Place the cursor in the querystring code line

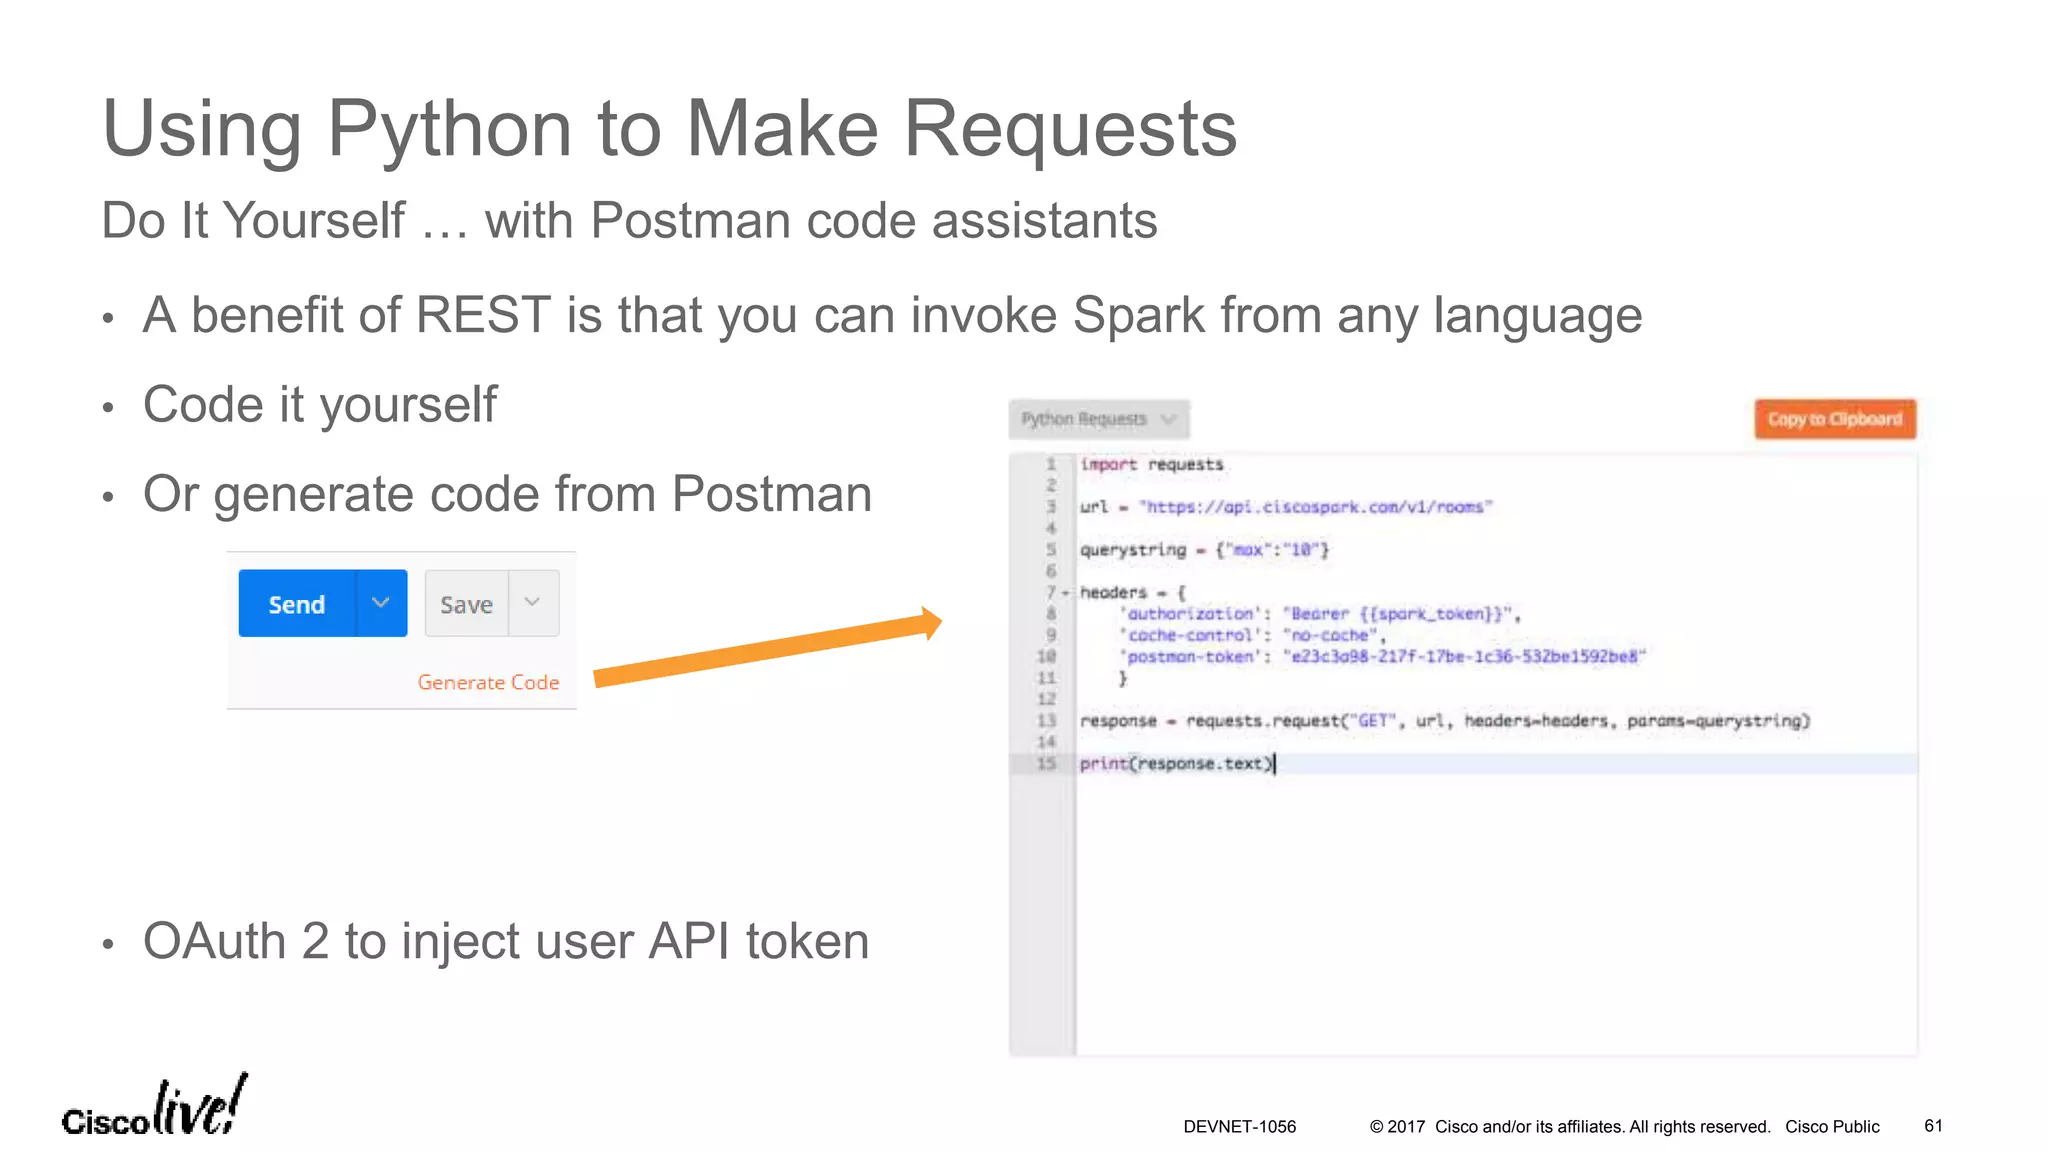click(1204, 550)
